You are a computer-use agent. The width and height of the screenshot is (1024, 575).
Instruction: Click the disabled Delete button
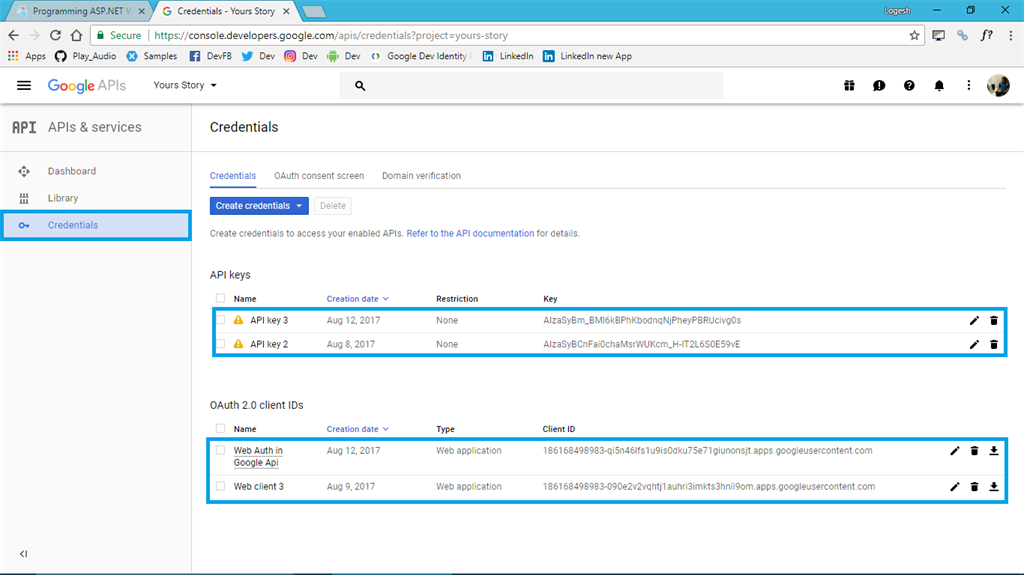coord(332,206)
